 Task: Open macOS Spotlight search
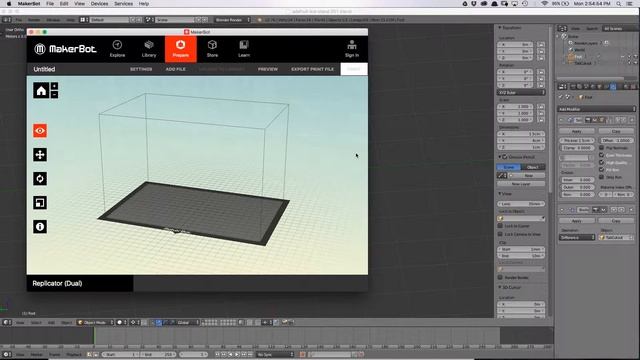click(x=619, y=4)
